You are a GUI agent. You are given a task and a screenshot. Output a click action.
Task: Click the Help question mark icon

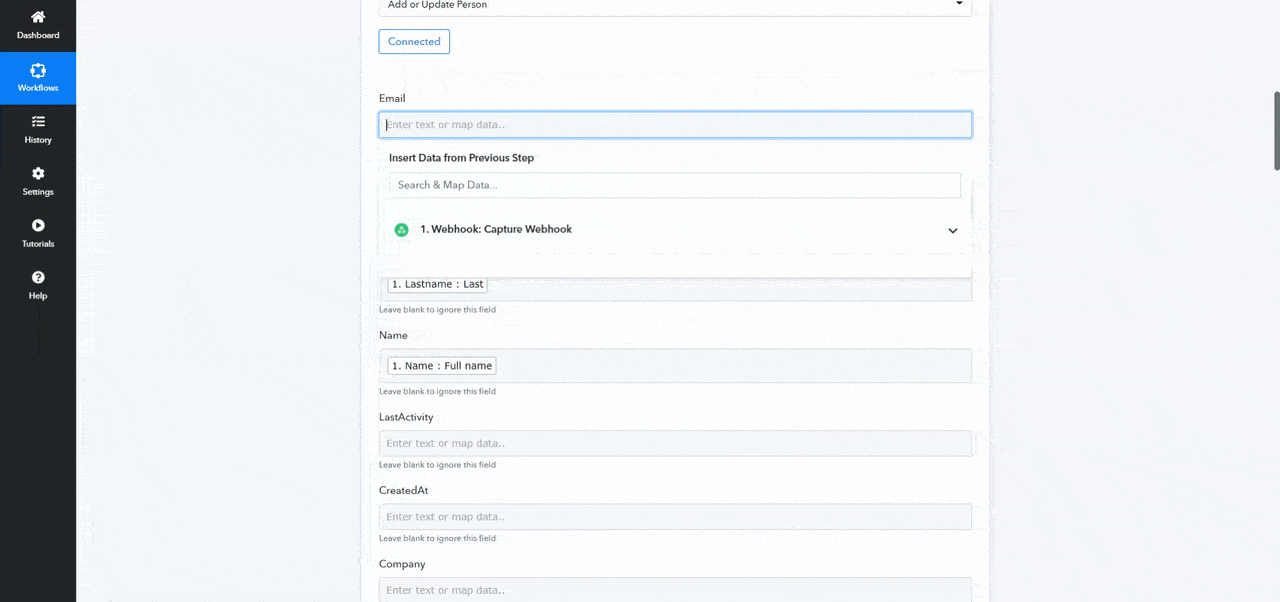tap(38, 277)
